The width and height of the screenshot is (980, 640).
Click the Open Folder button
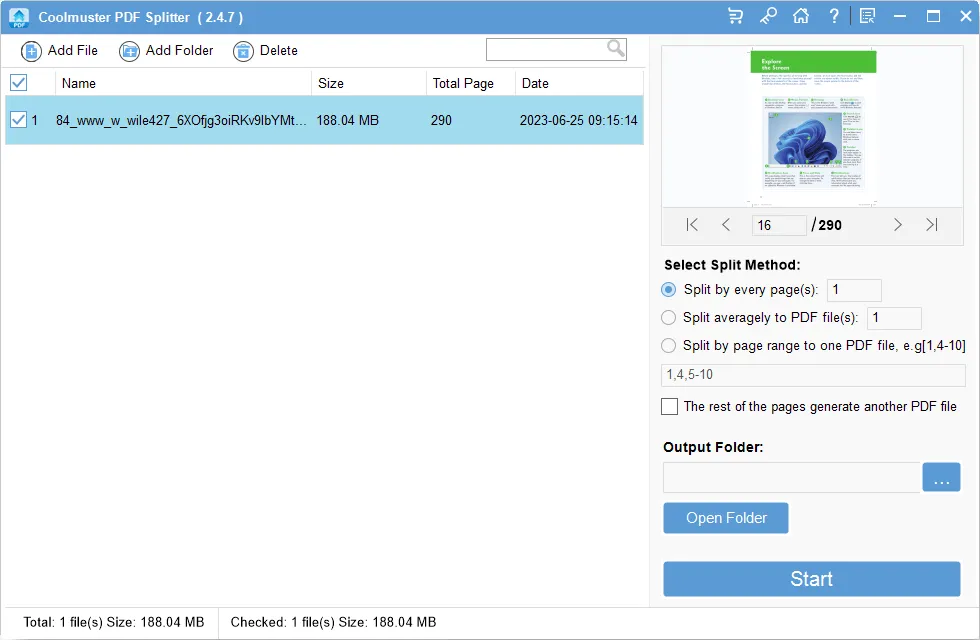(725, 518)
